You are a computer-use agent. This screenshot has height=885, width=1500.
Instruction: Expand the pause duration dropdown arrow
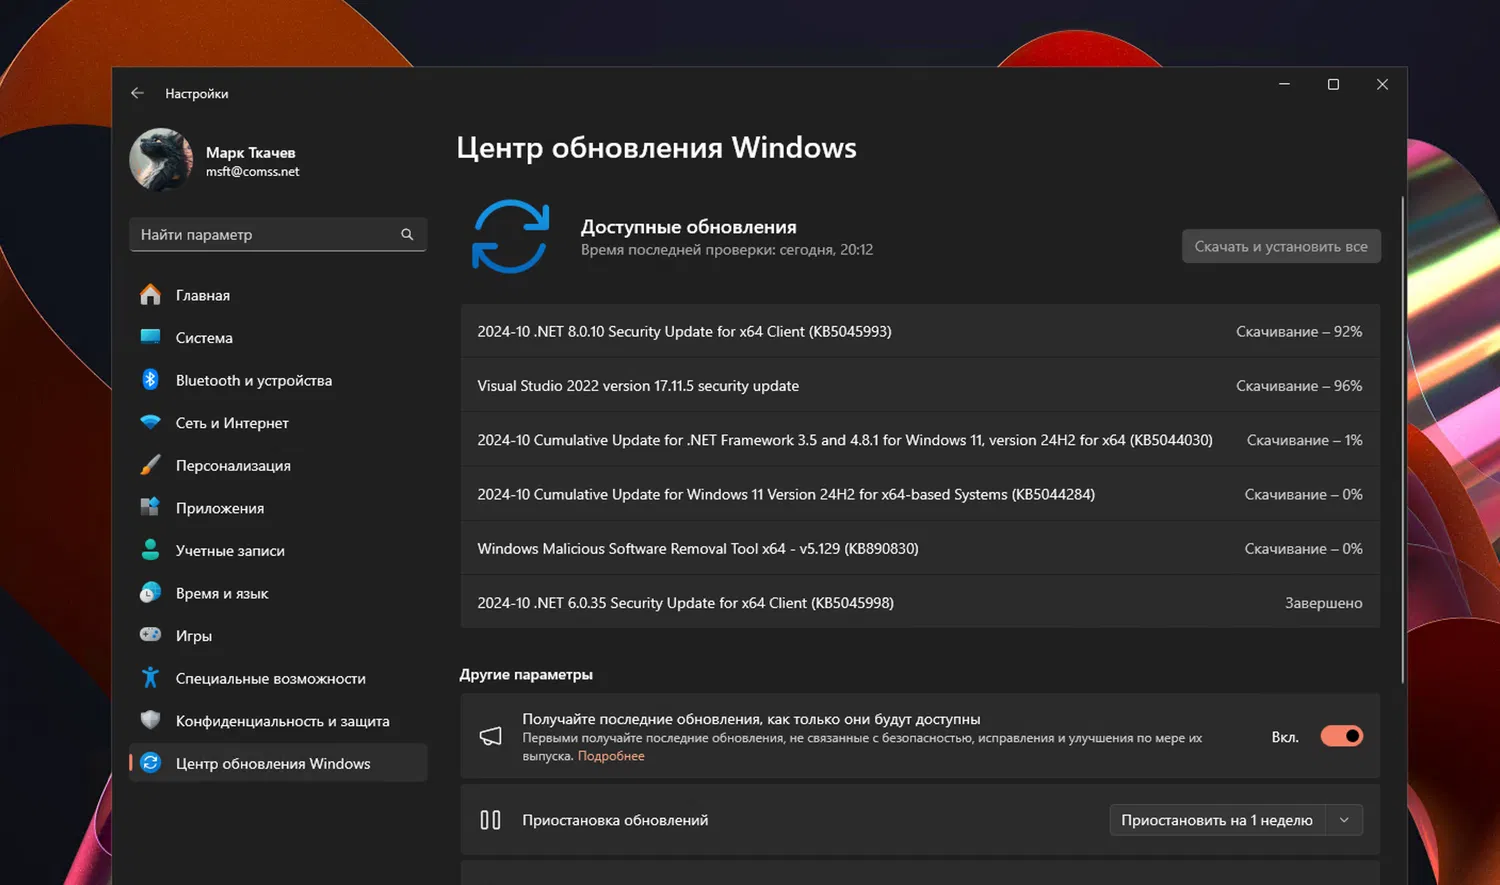tap(1344, 820)
